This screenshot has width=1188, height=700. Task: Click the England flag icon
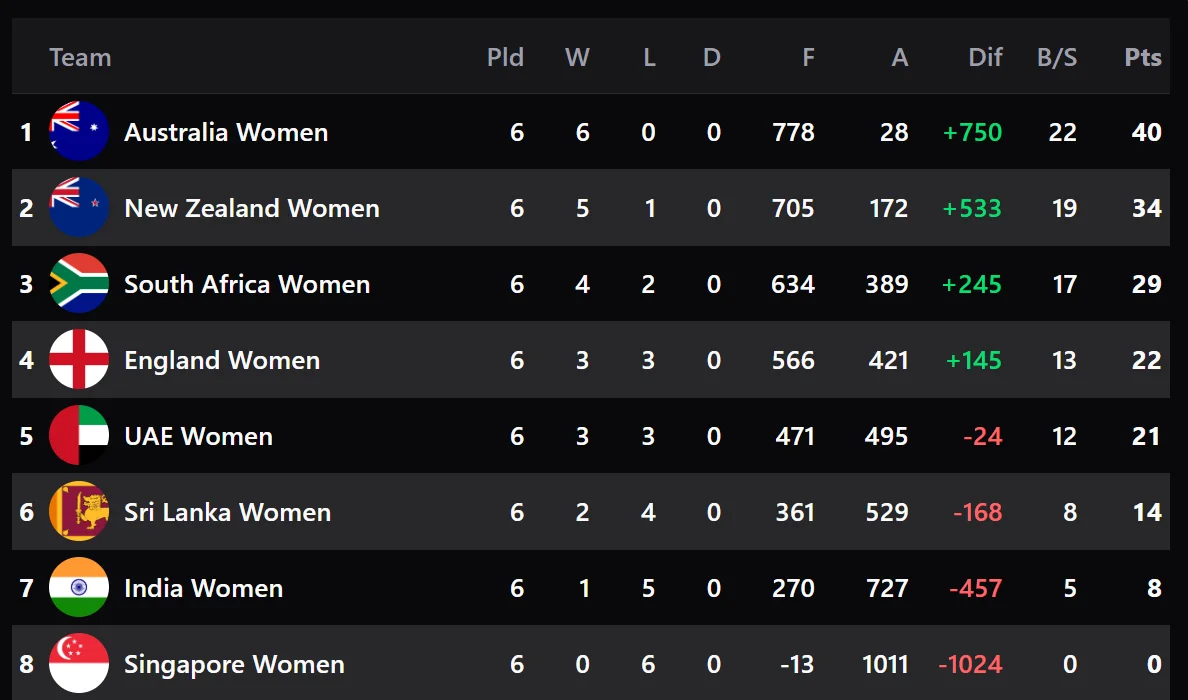point(79,360)
